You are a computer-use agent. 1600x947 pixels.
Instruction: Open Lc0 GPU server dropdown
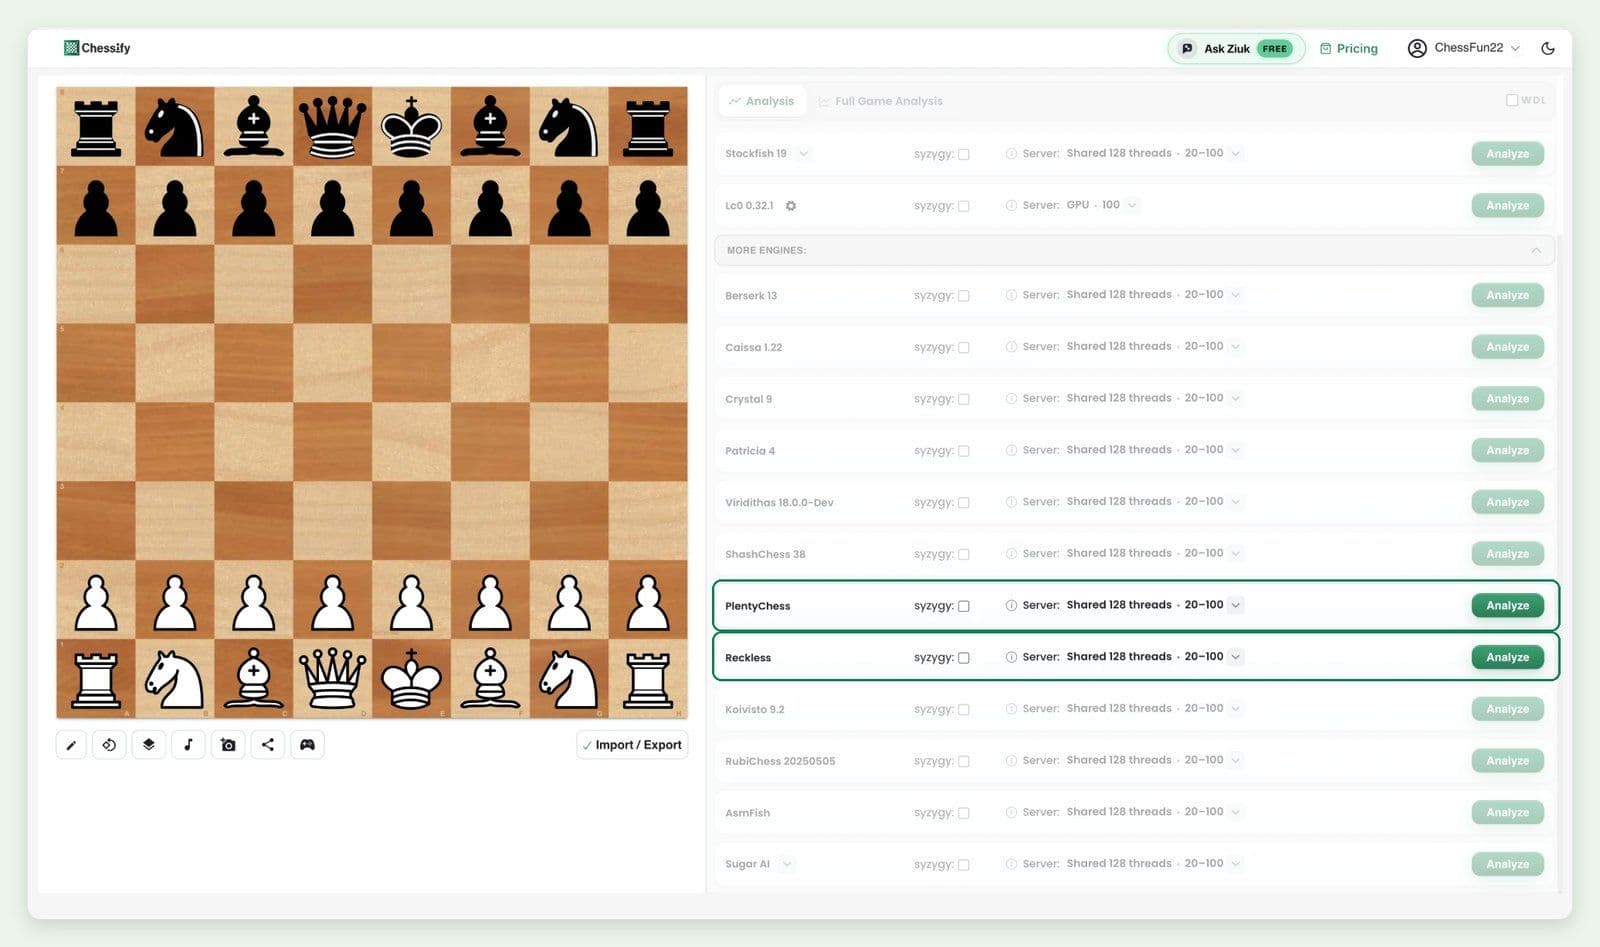tap(1132, 205)
